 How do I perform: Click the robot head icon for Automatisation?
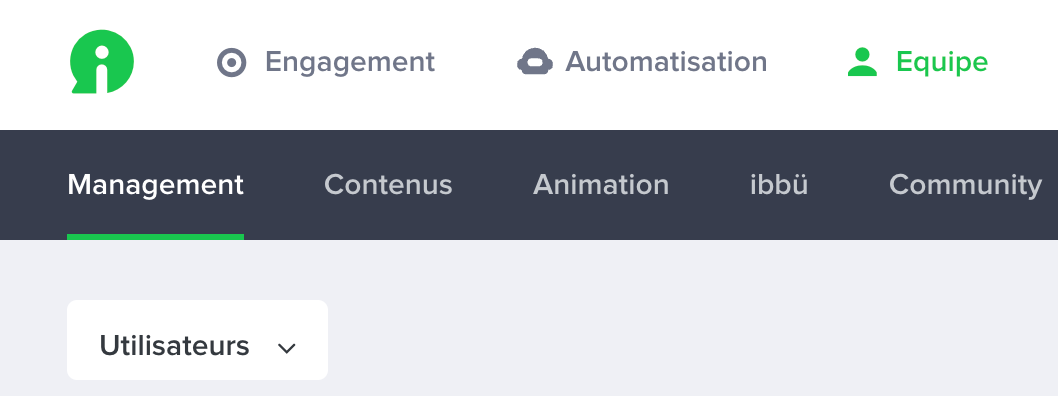535,61
